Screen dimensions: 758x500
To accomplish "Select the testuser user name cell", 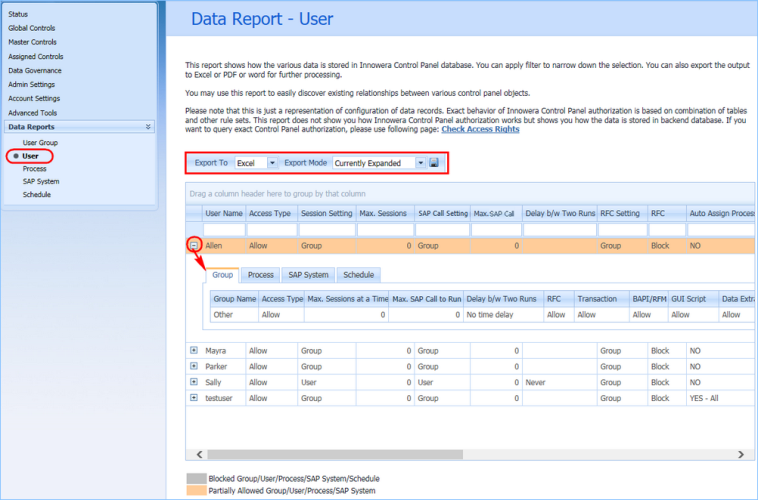I will (224, 398).
